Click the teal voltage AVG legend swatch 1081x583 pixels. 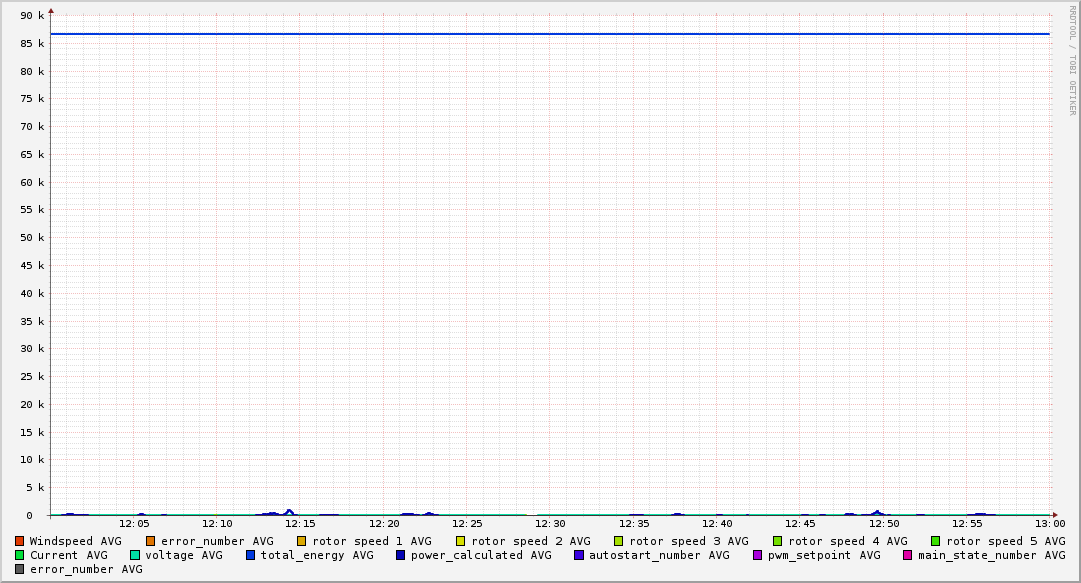tap(135, 555)
